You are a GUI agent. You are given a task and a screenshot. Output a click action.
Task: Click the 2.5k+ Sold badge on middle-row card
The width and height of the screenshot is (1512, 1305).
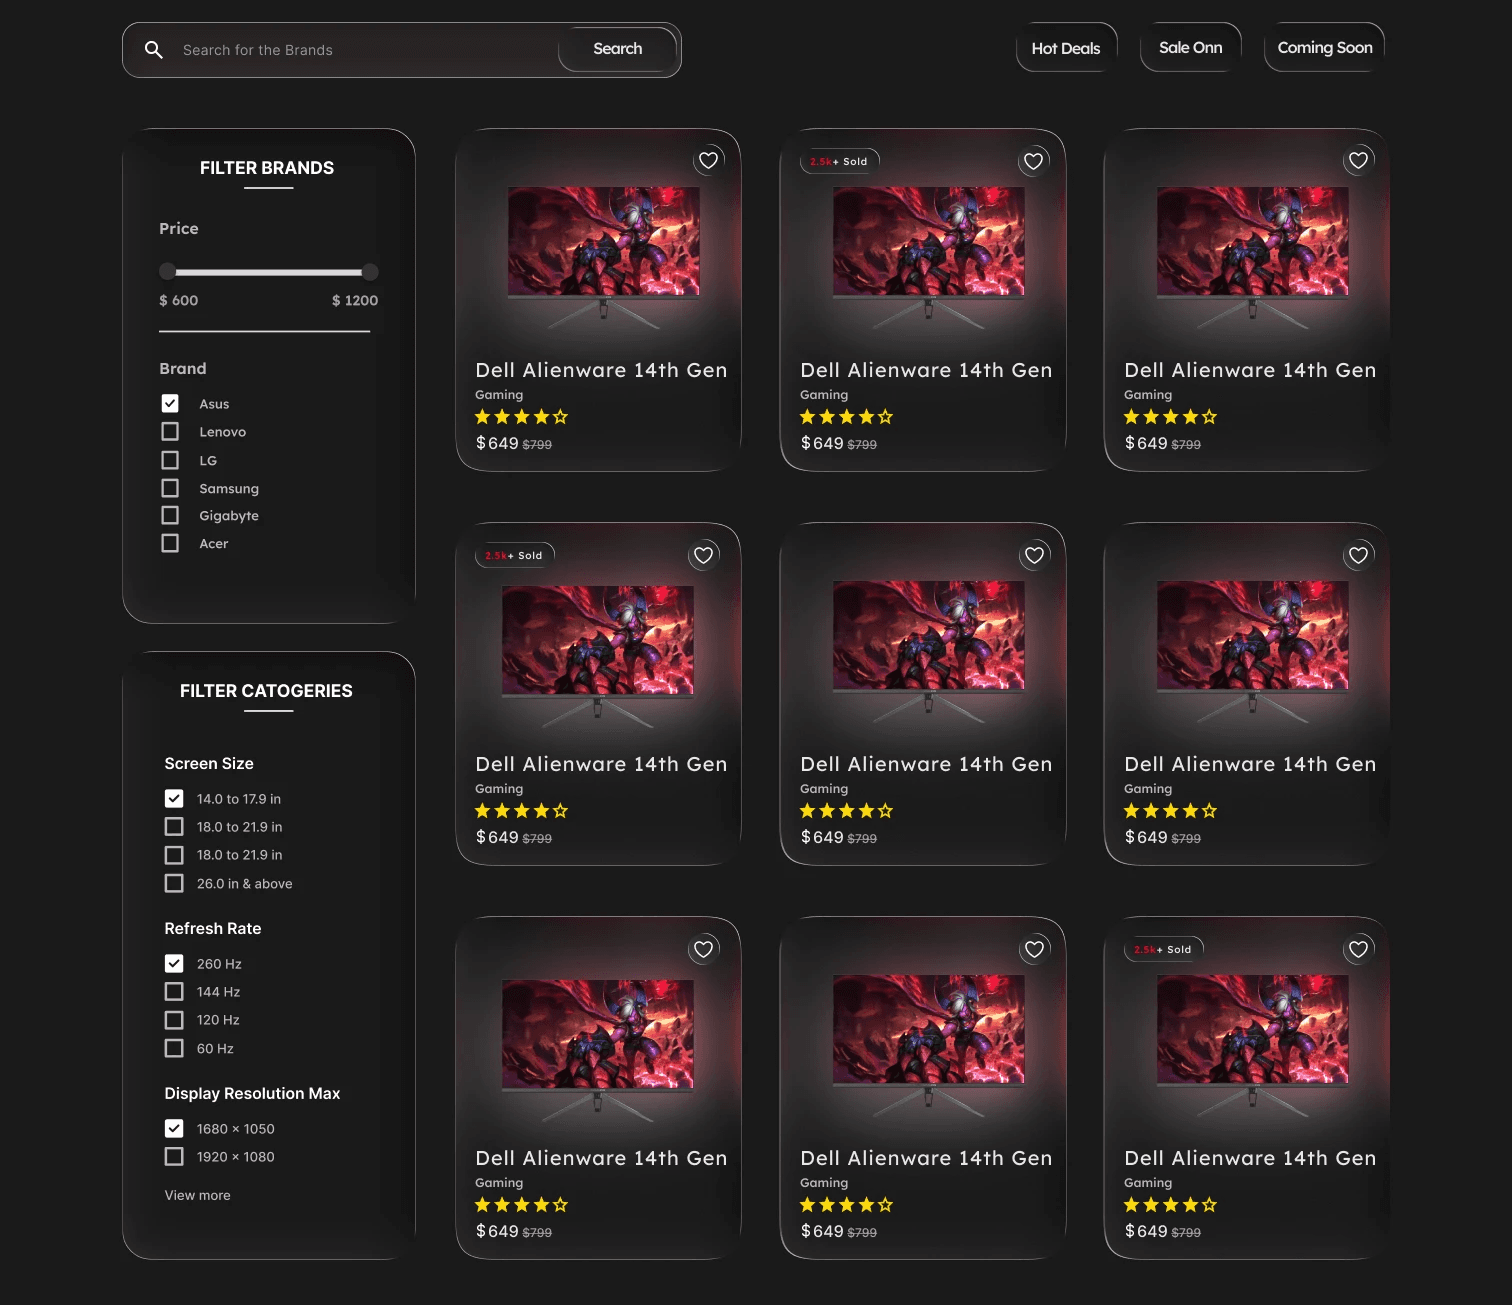[514, 555]
